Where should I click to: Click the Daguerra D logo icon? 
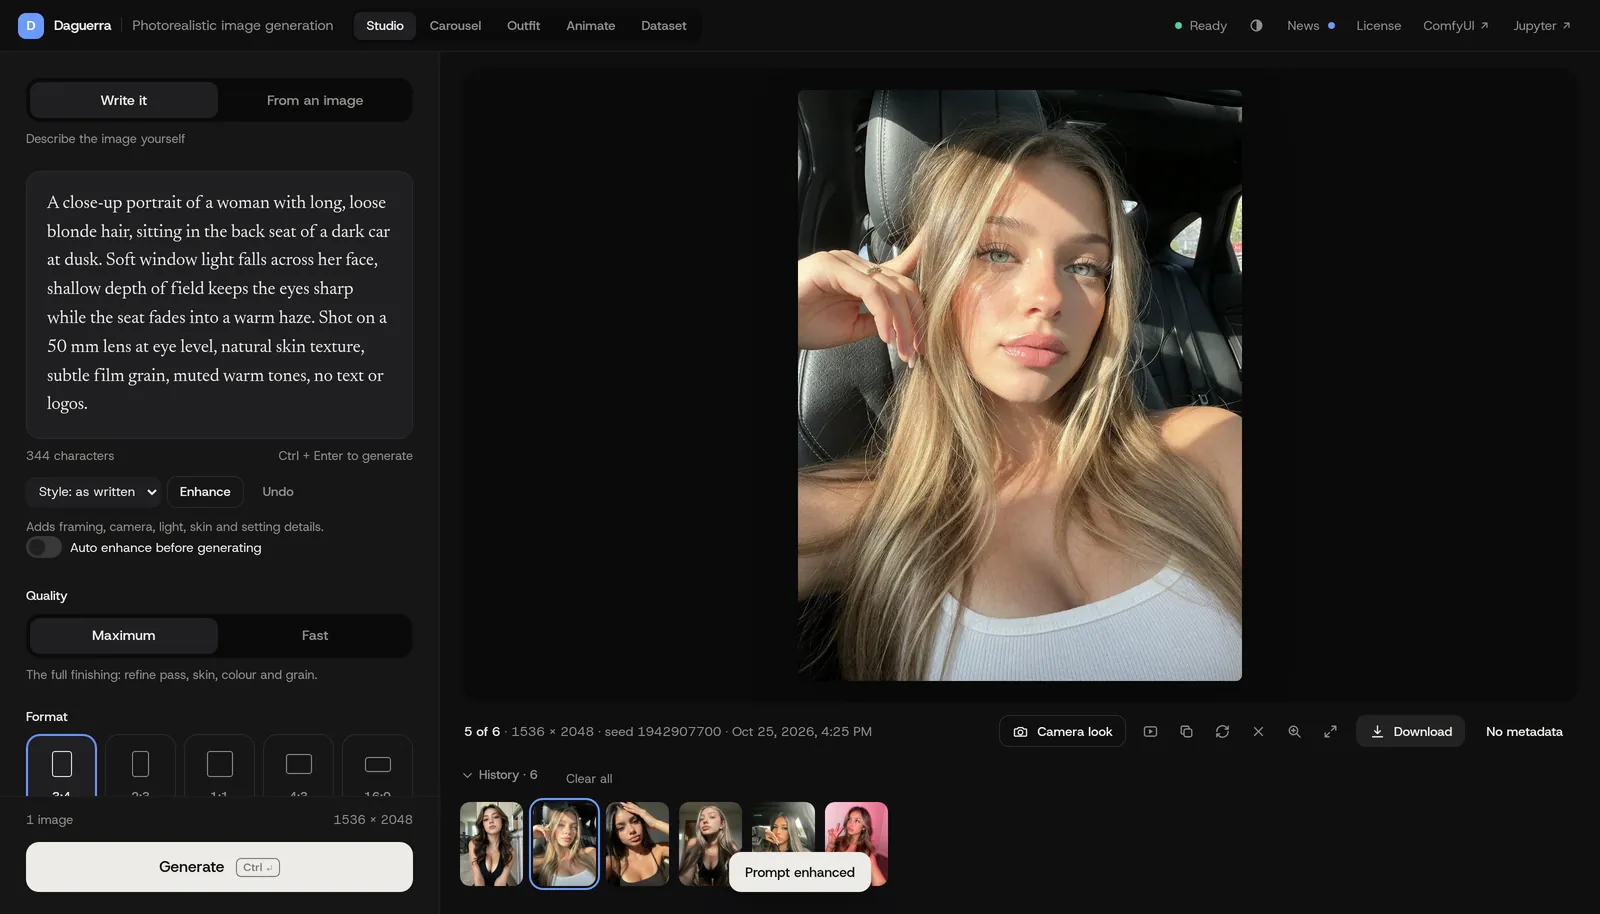click(30, 25)
